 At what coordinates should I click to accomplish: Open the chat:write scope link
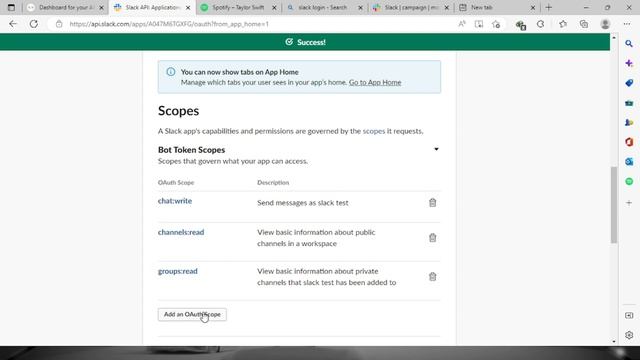[175, 201]
